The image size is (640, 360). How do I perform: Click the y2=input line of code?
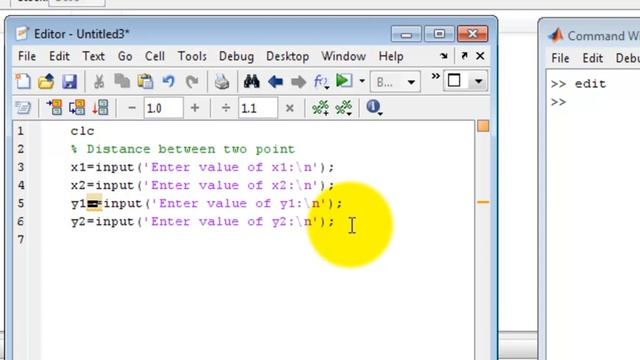click(x=202, y=221)
